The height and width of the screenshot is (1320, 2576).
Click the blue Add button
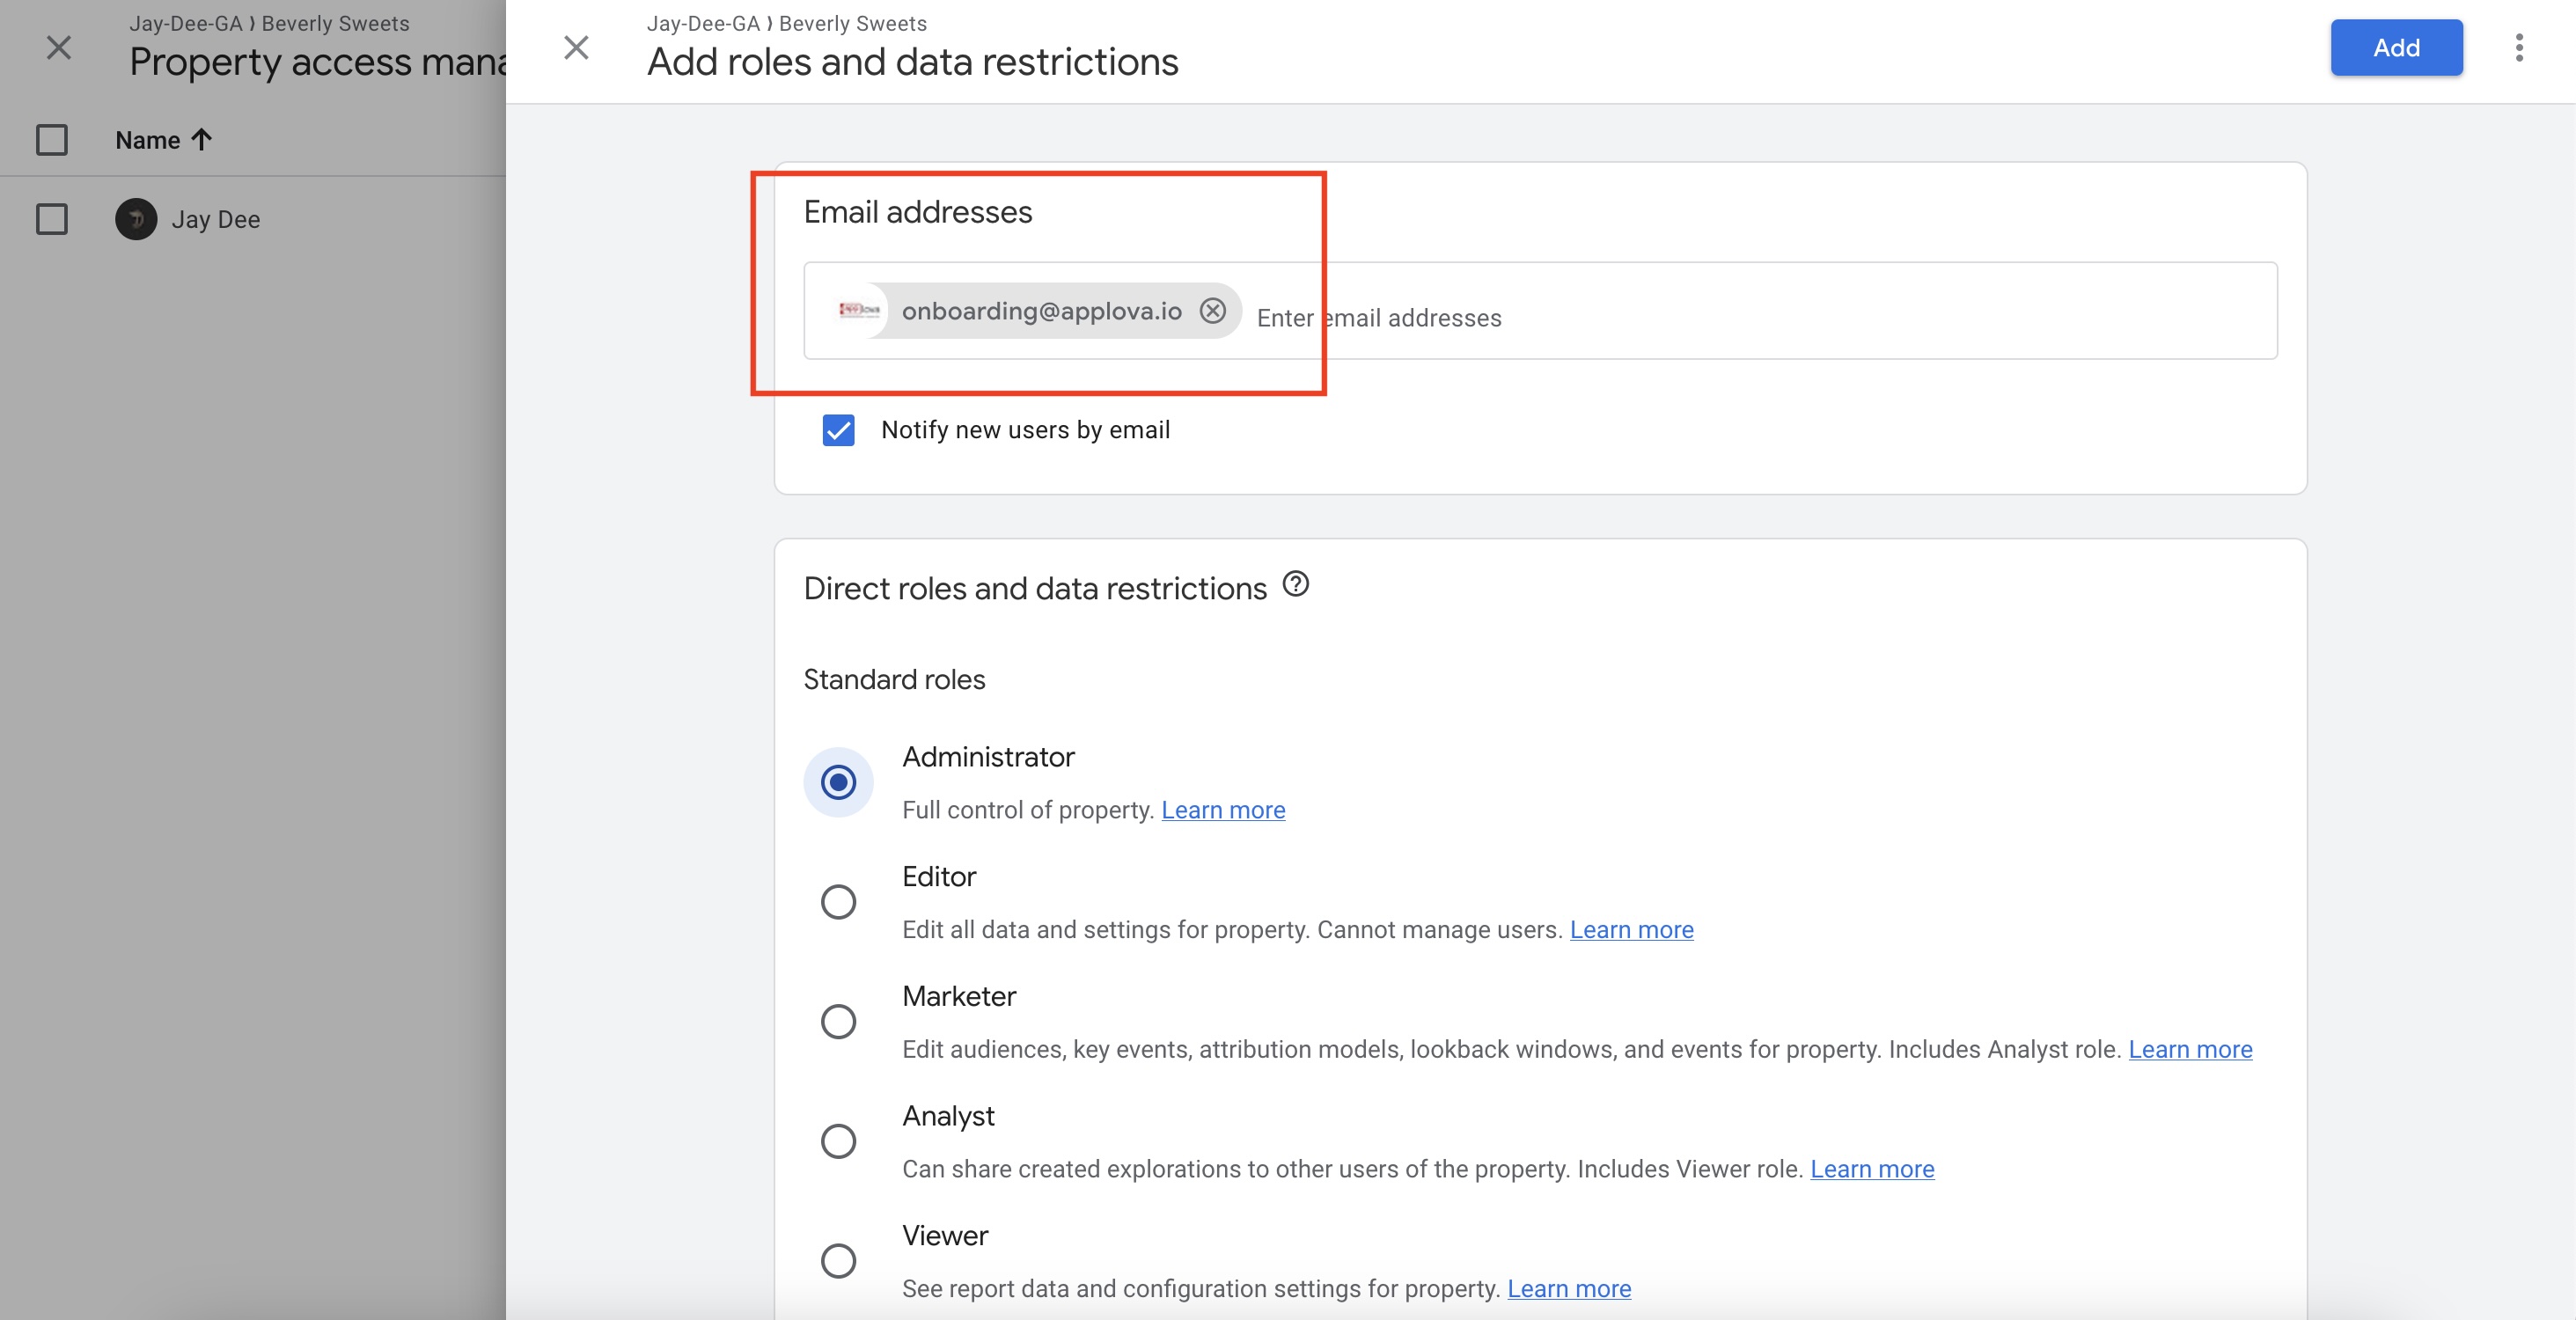(2396, 47)
